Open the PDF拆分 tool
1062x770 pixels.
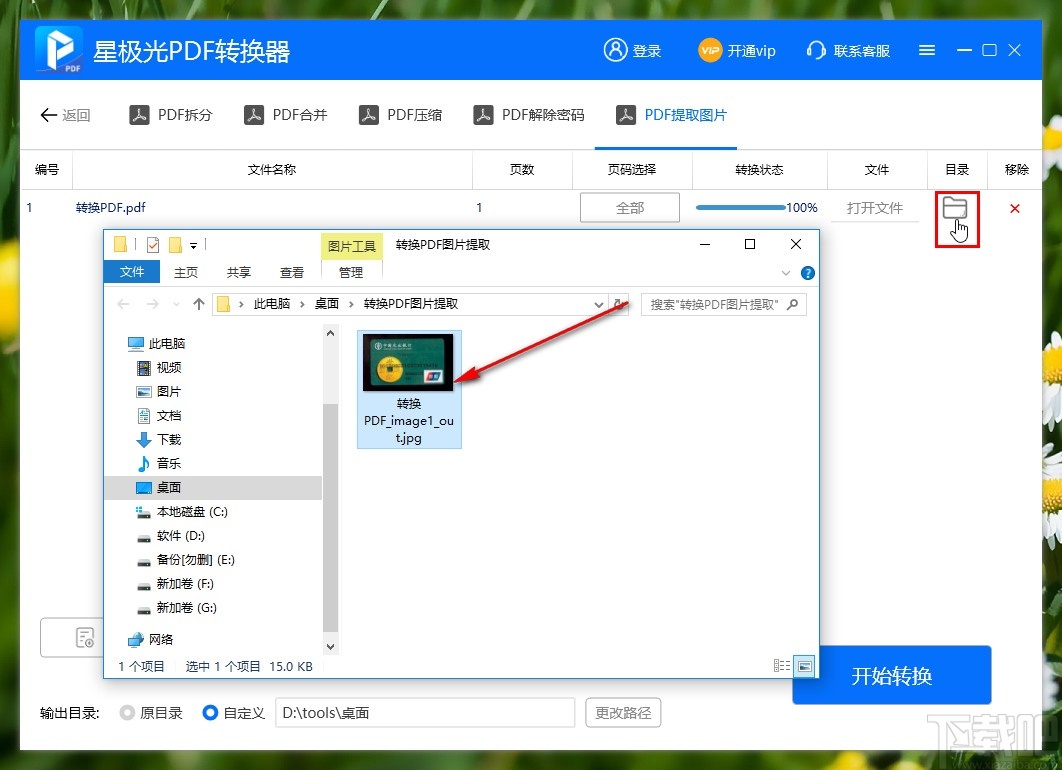pos(171,114)
